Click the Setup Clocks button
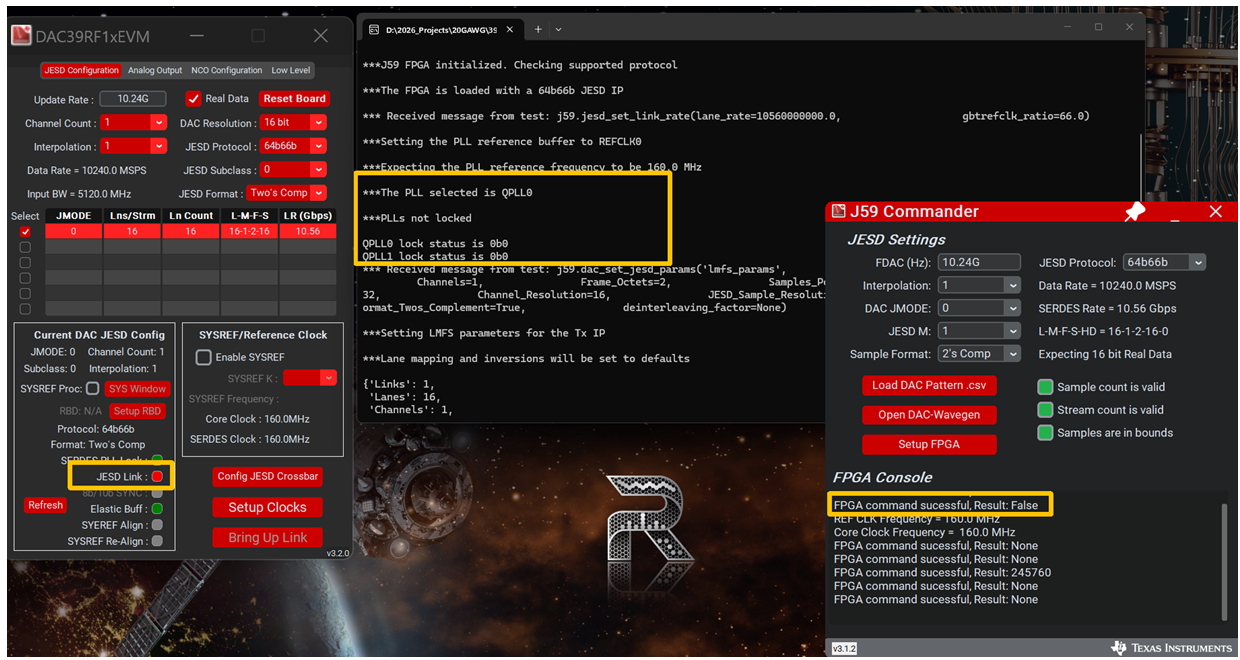Image resolution: width=1240 pixels, height=660 pixels. tap(267, 507)
